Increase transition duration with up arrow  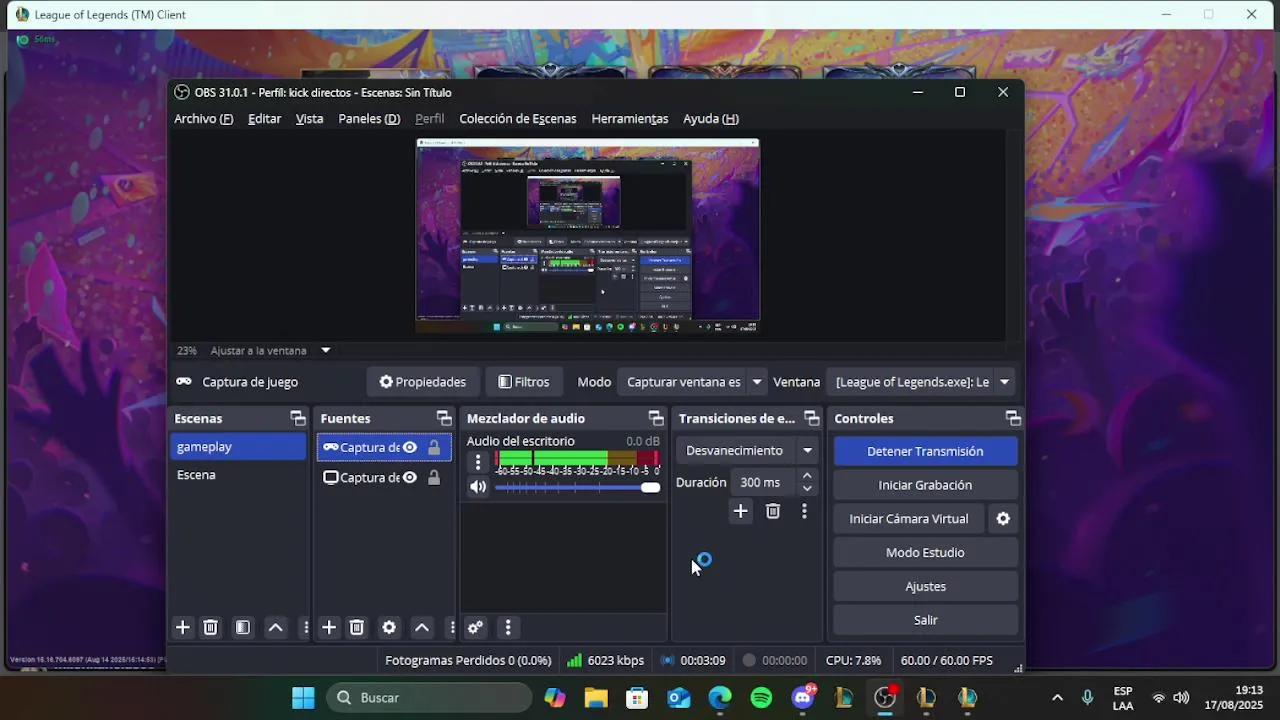point(807,476)
